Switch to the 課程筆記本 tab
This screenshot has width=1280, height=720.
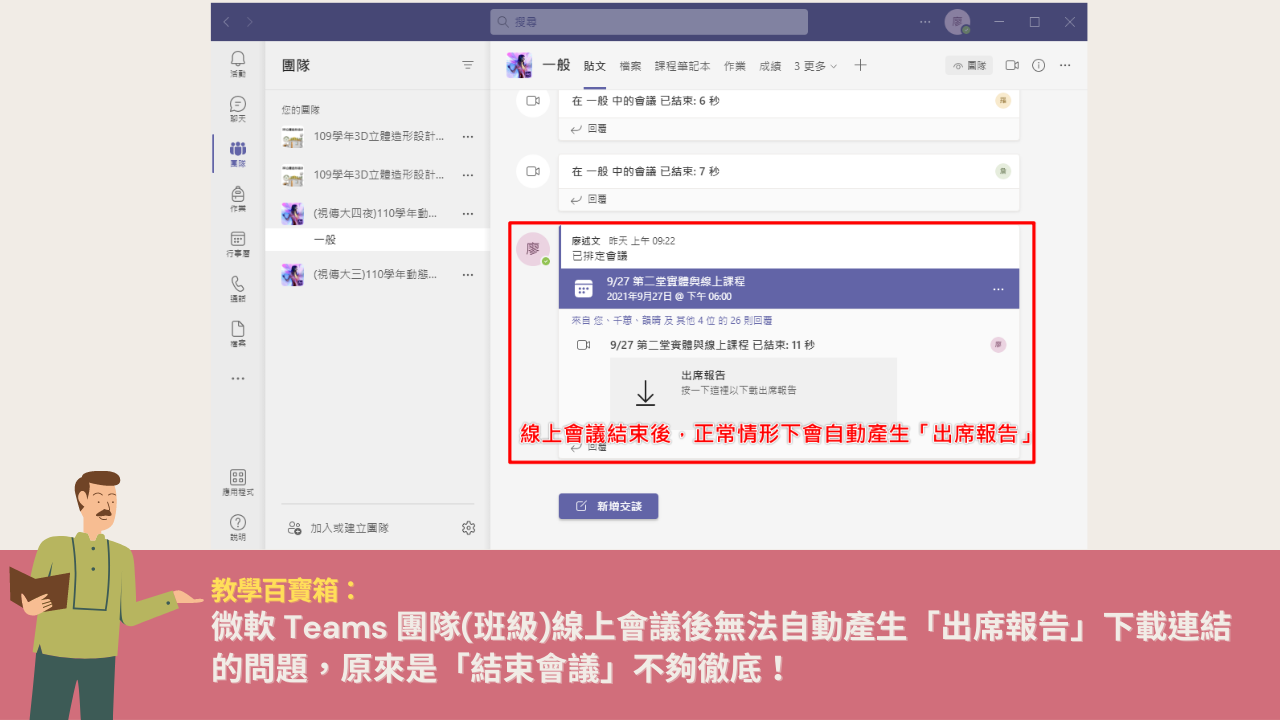tap(682, 66)
